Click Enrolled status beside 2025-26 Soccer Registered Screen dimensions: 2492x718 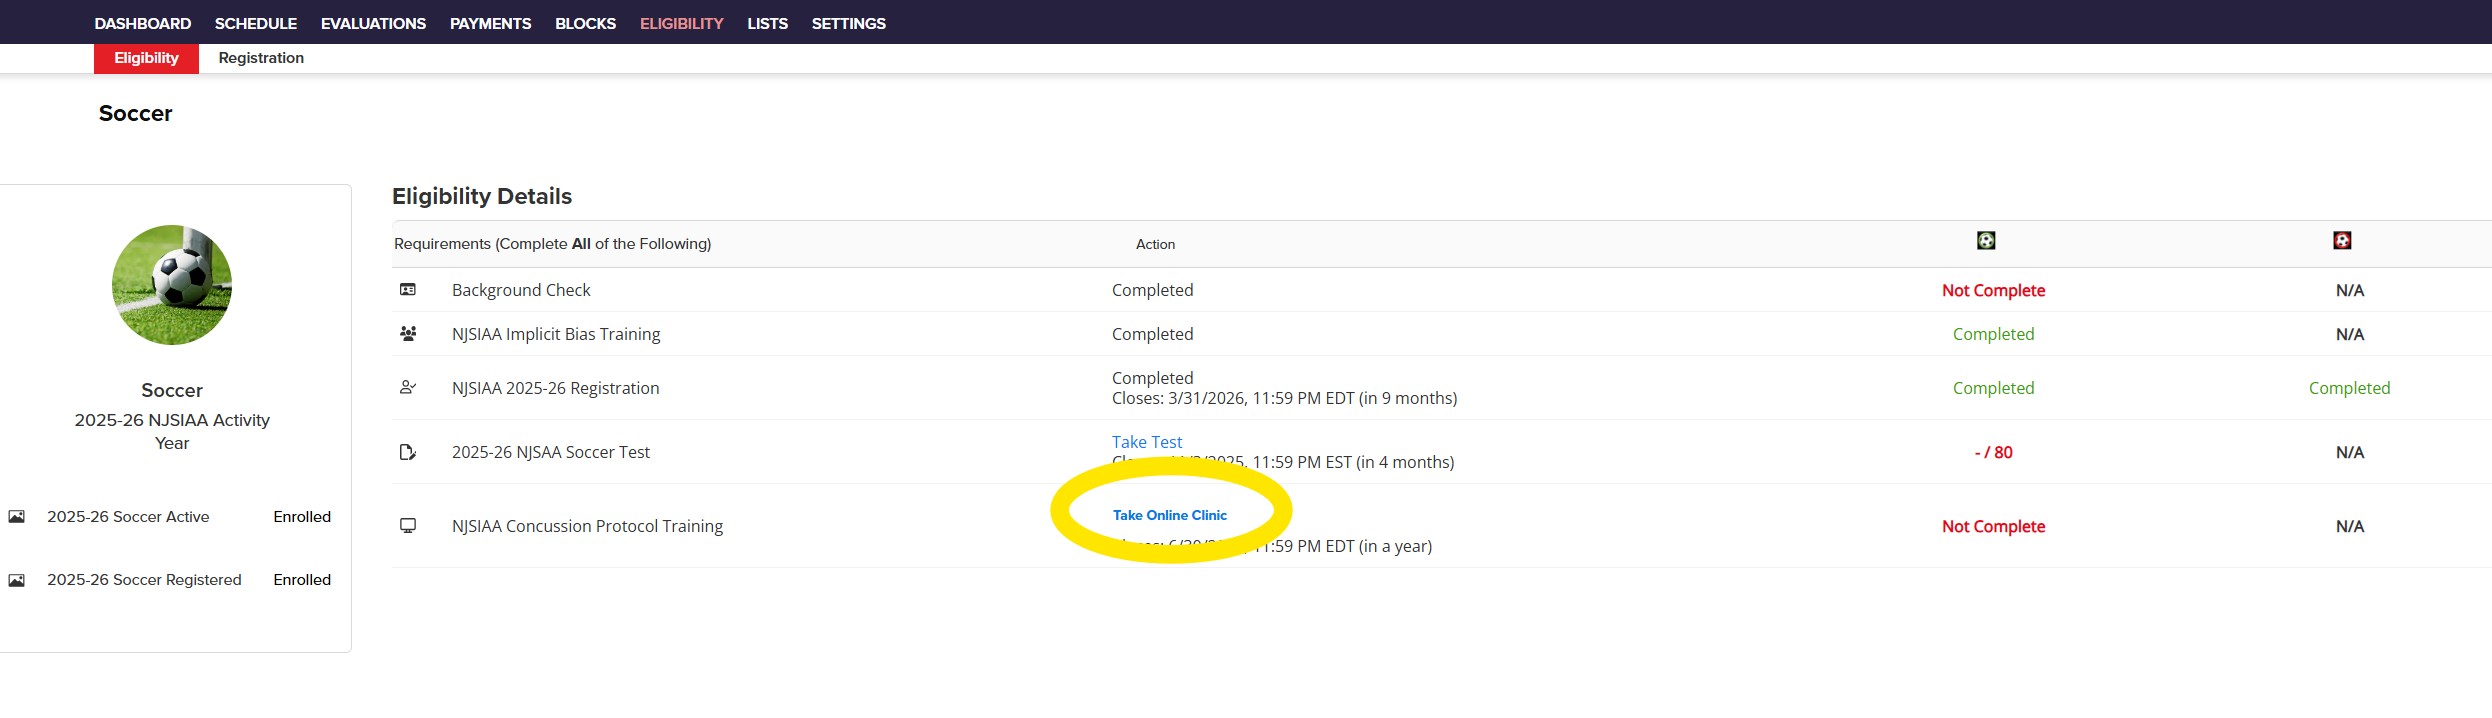[x=302, y=580]
